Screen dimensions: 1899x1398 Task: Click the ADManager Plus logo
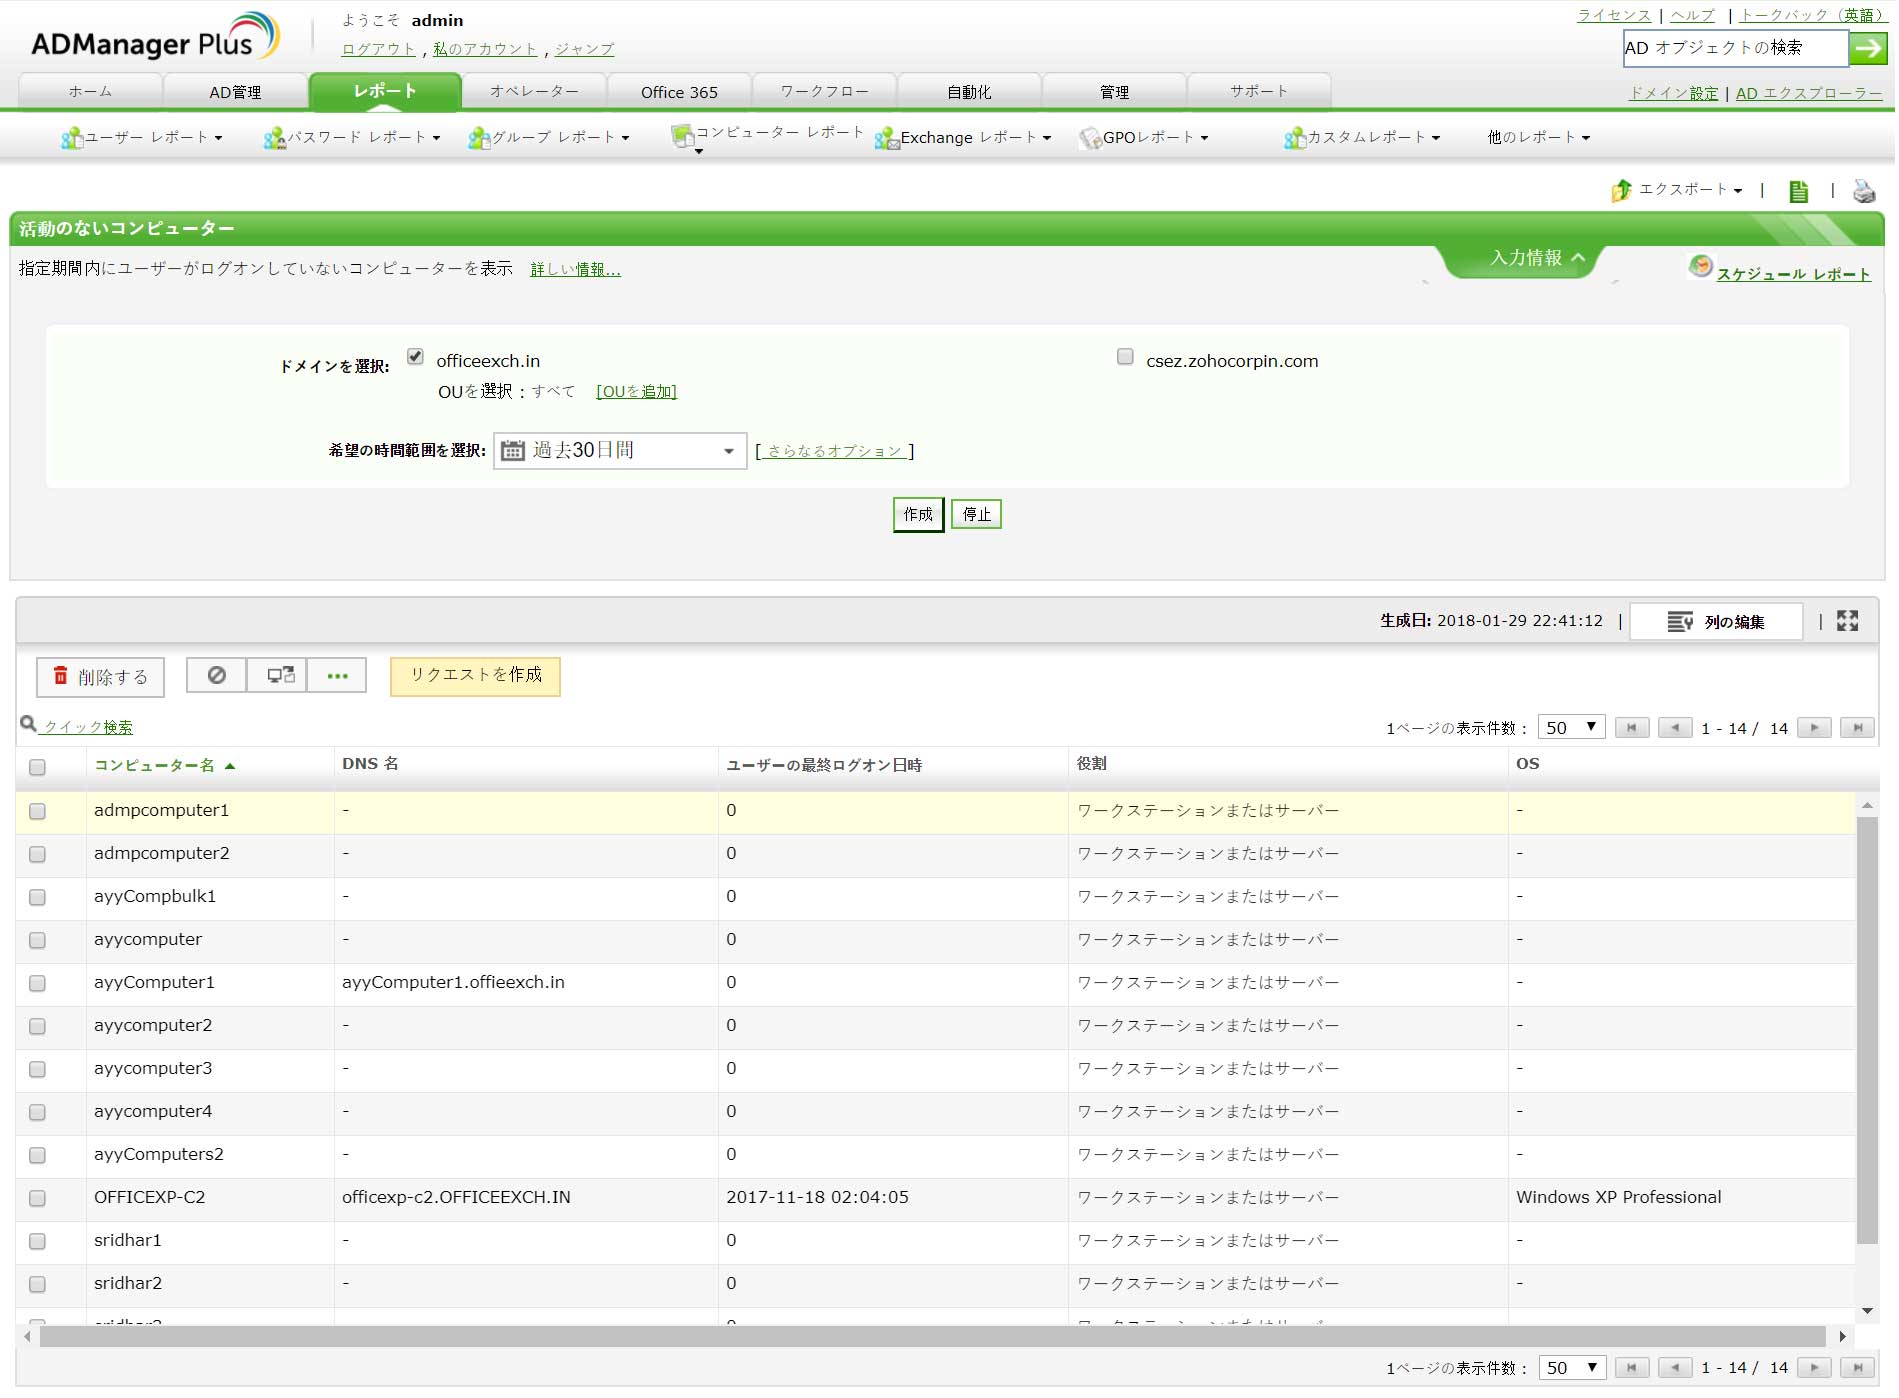coord(156,38)
